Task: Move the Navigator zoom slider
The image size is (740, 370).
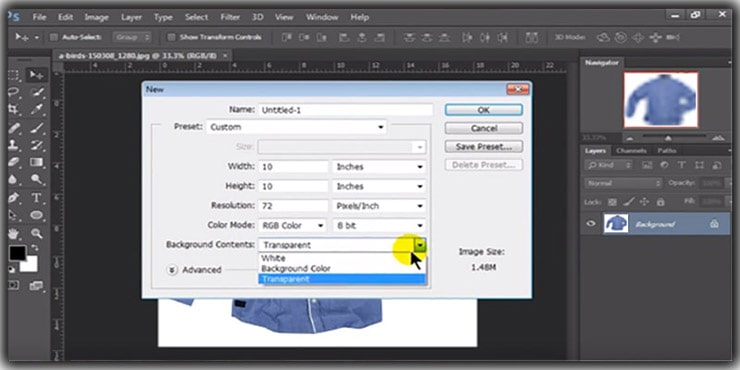Action: pyautogui.click(x=668, y=138)
